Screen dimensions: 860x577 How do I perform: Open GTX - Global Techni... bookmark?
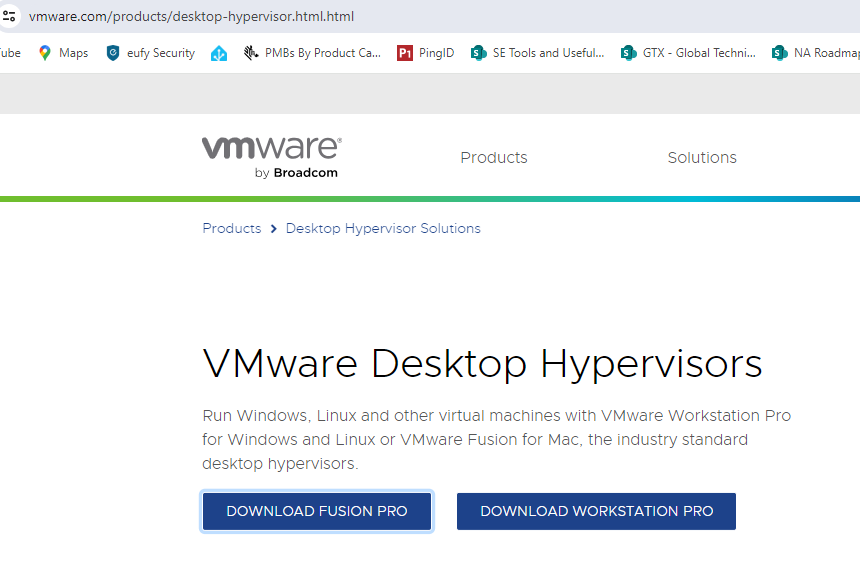(x=688, y=53)
